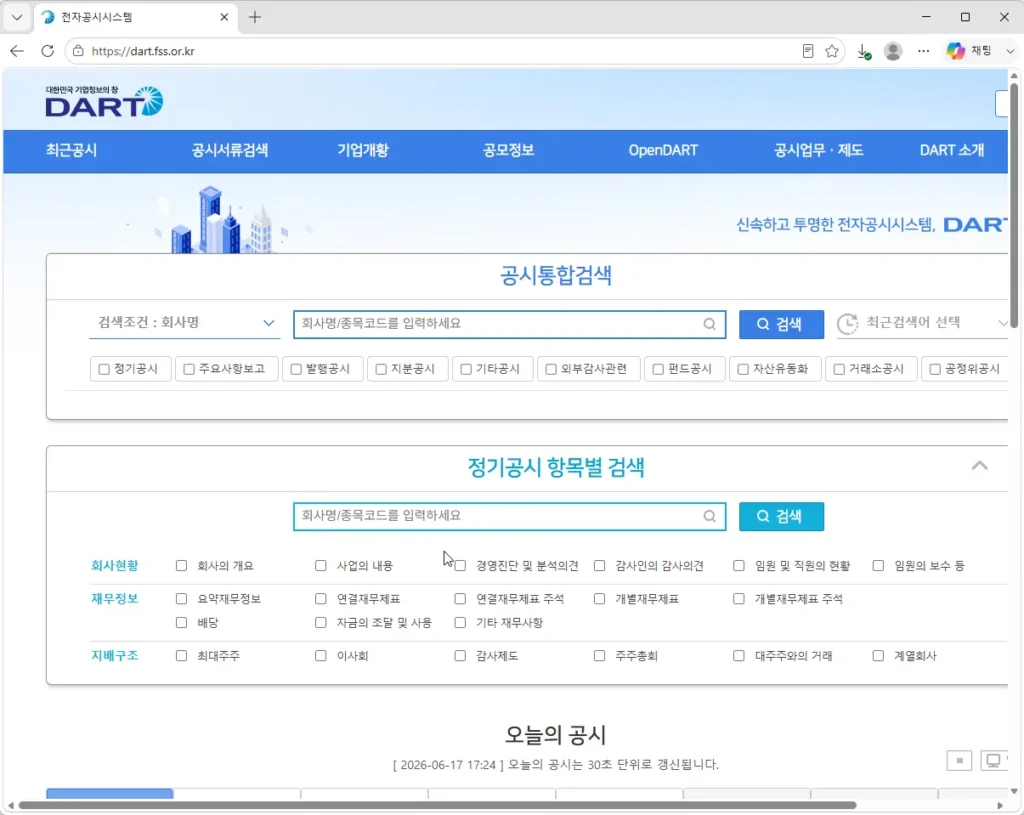
Task: Check the 기타공시 checkbox
Action: (x=466, y=370)
